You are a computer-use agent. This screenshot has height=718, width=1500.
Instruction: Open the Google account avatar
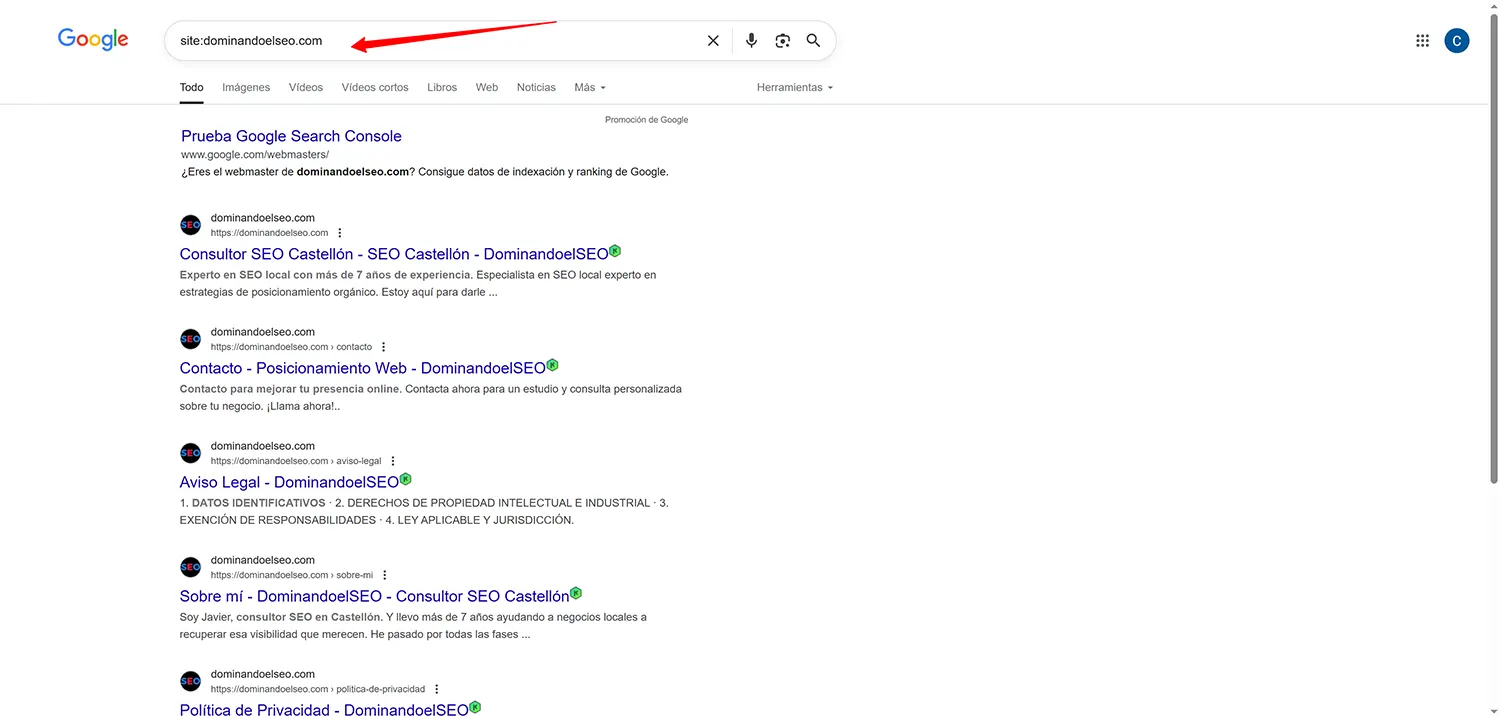1457,41
